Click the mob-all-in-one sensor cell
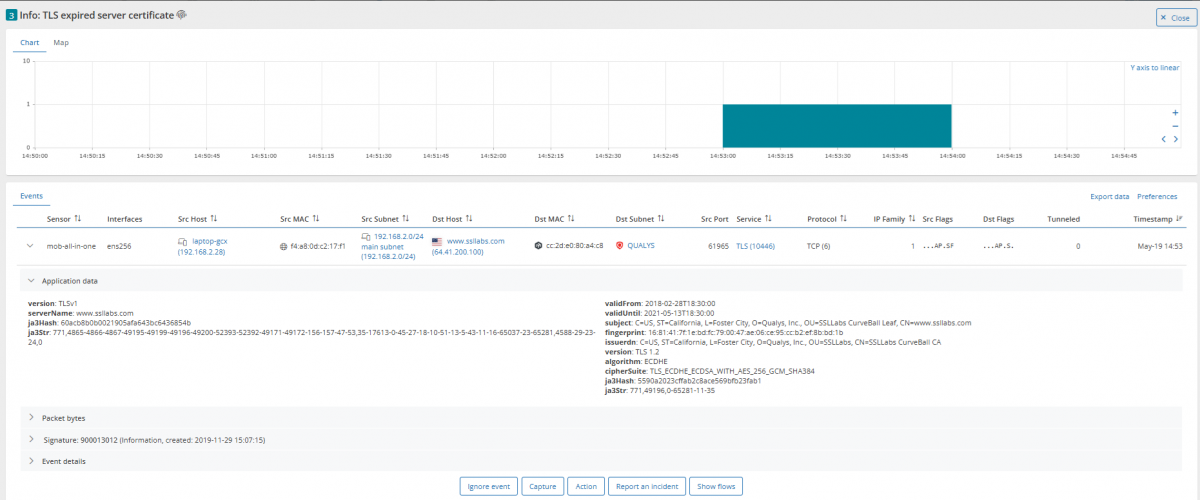The height and width of the screenshot is (500, 1200). click(71, 245)
